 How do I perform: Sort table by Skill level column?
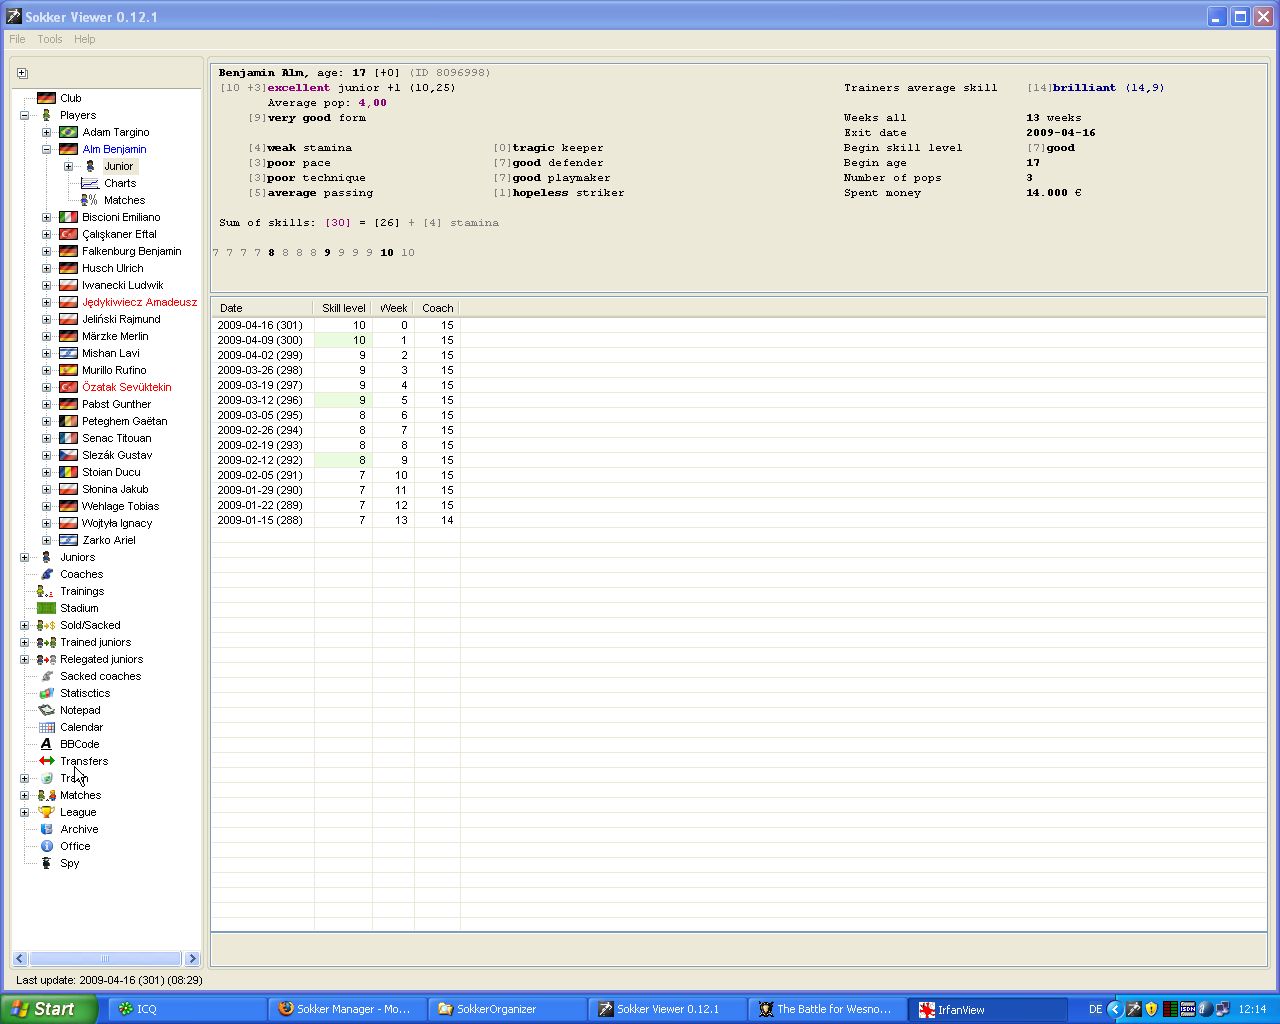point(343,308)
